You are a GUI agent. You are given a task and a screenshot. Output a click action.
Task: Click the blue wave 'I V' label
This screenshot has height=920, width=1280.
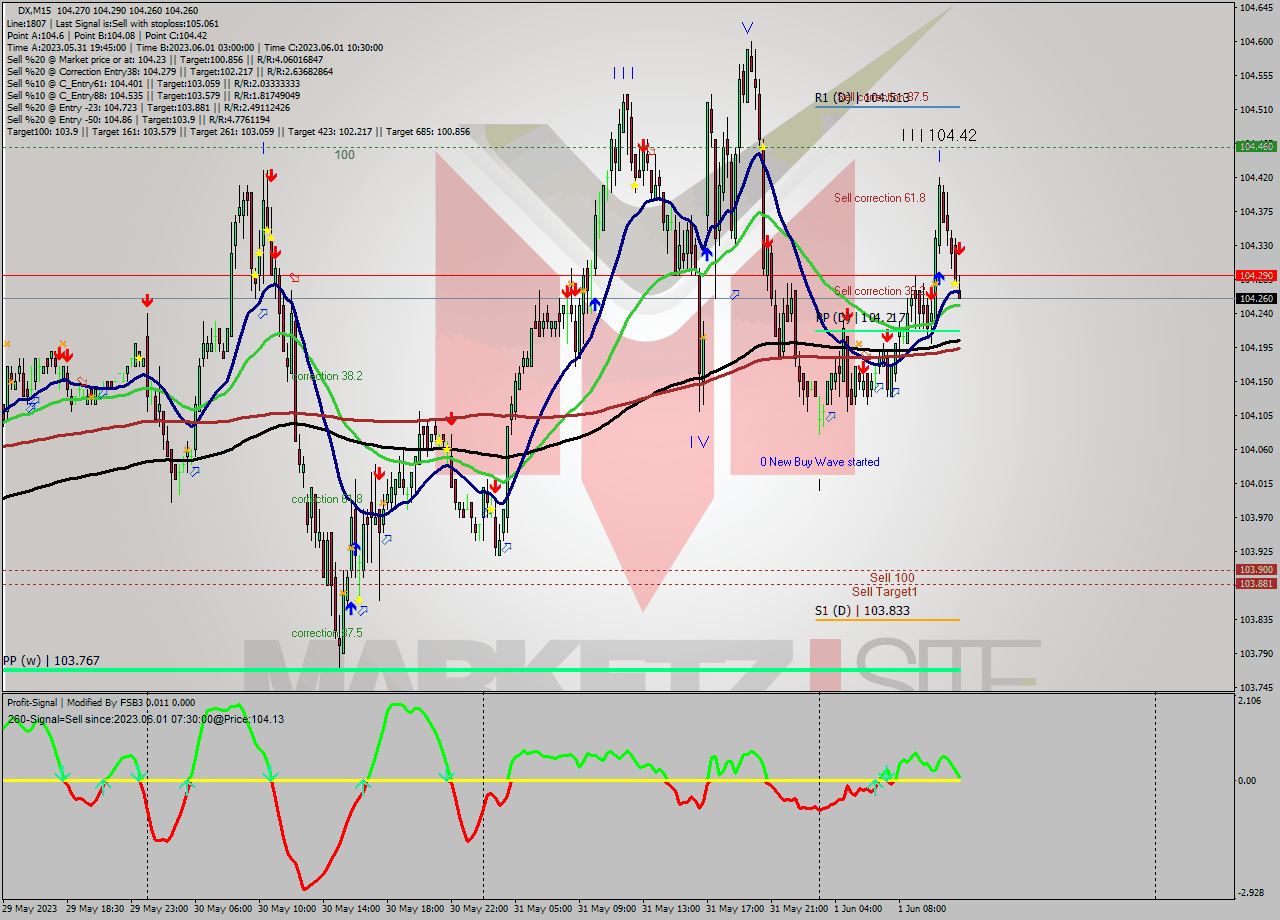(699, 441)
